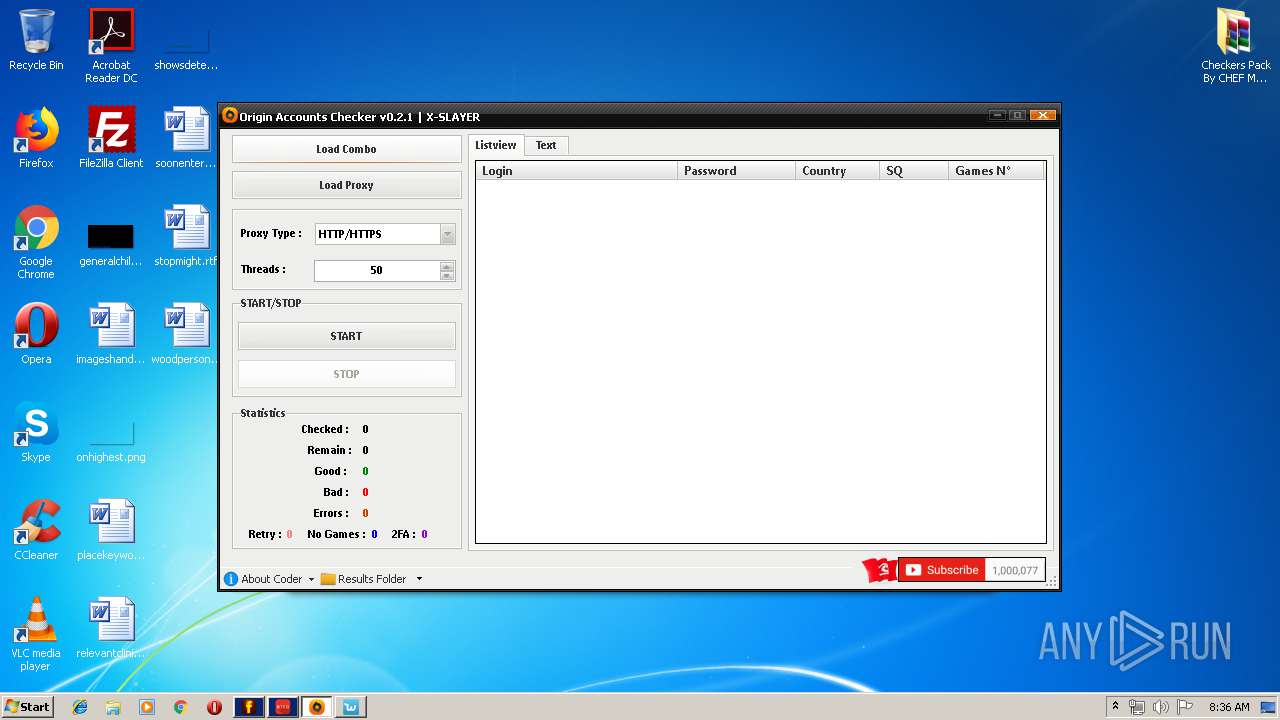Start checking with the START button
This screenshot has width=1280, height=720.
[346, 336]
